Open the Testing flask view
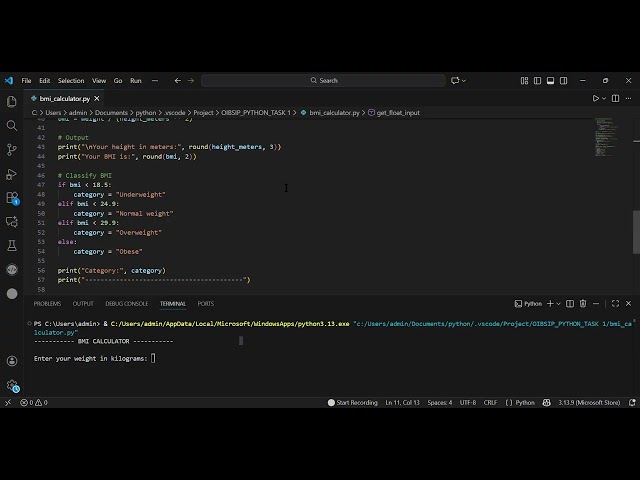Image resolution: width=640 pixels, height=480 pixels. (x=12, y=246)
